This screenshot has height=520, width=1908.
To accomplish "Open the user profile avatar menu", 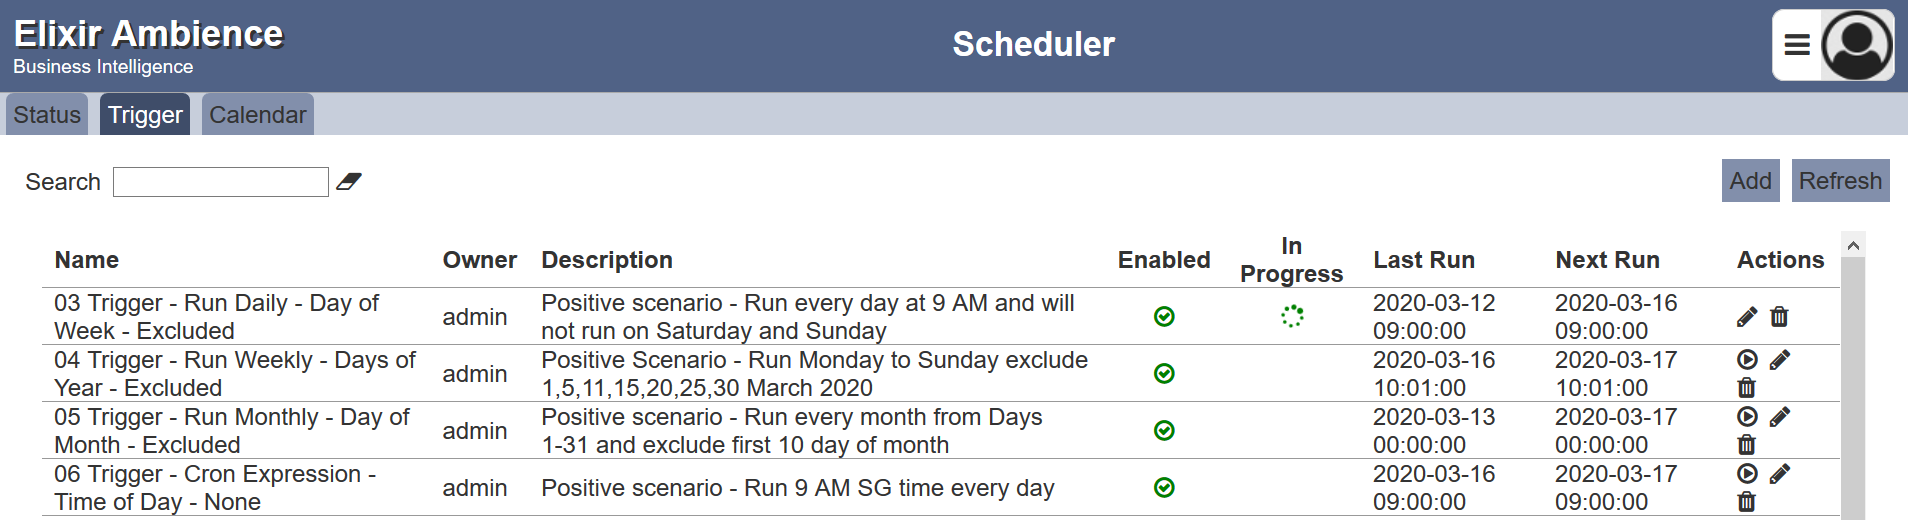I will [1856, 45].
